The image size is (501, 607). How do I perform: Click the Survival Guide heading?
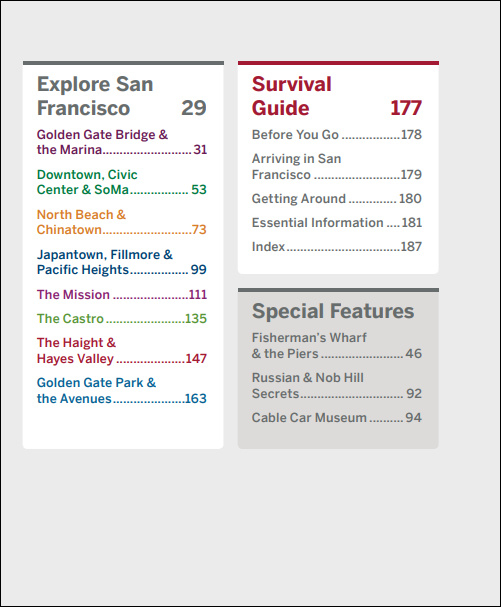(x=292, y=96)
